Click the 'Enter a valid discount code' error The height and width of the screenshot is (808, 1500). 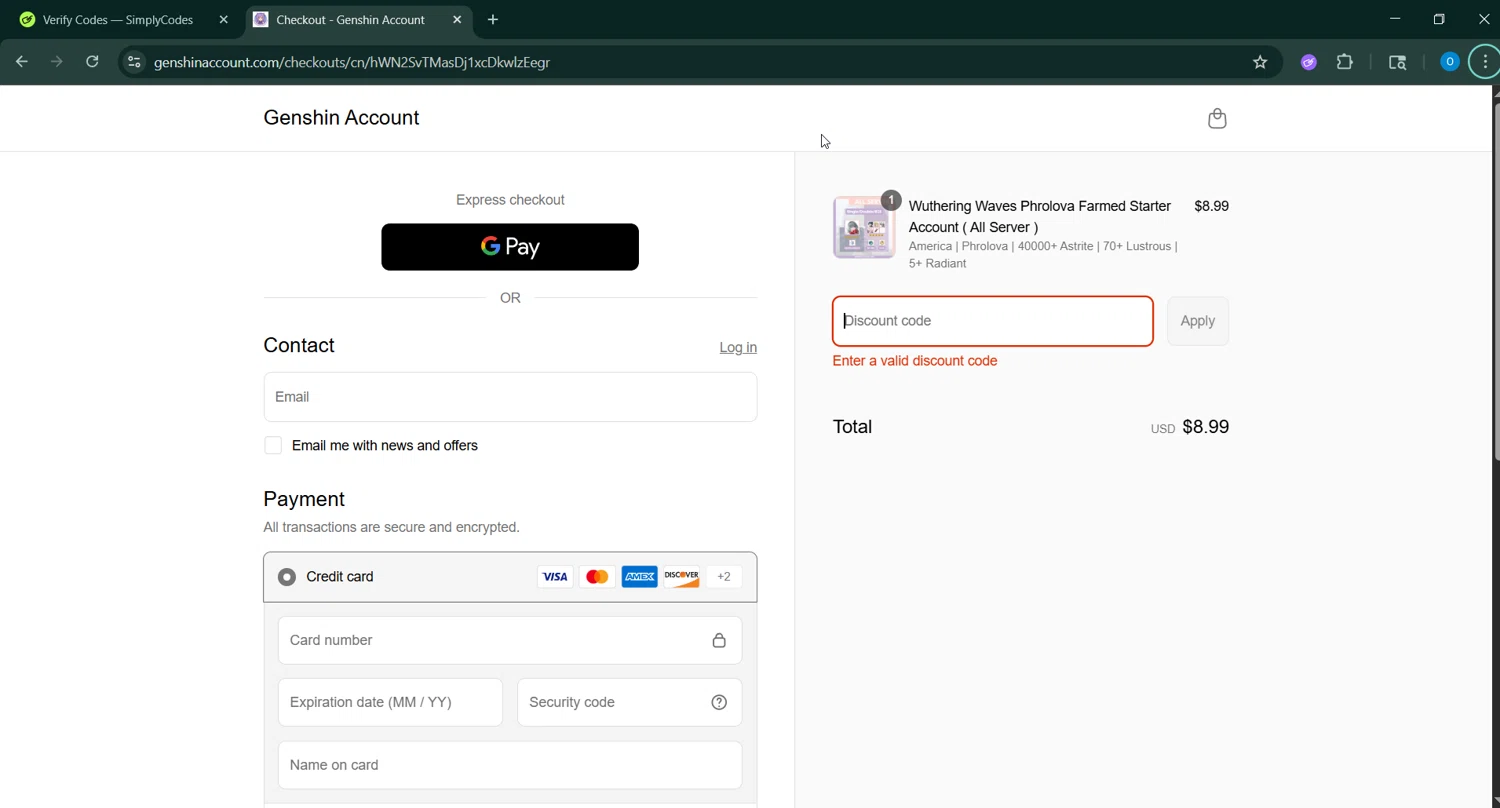915,361
